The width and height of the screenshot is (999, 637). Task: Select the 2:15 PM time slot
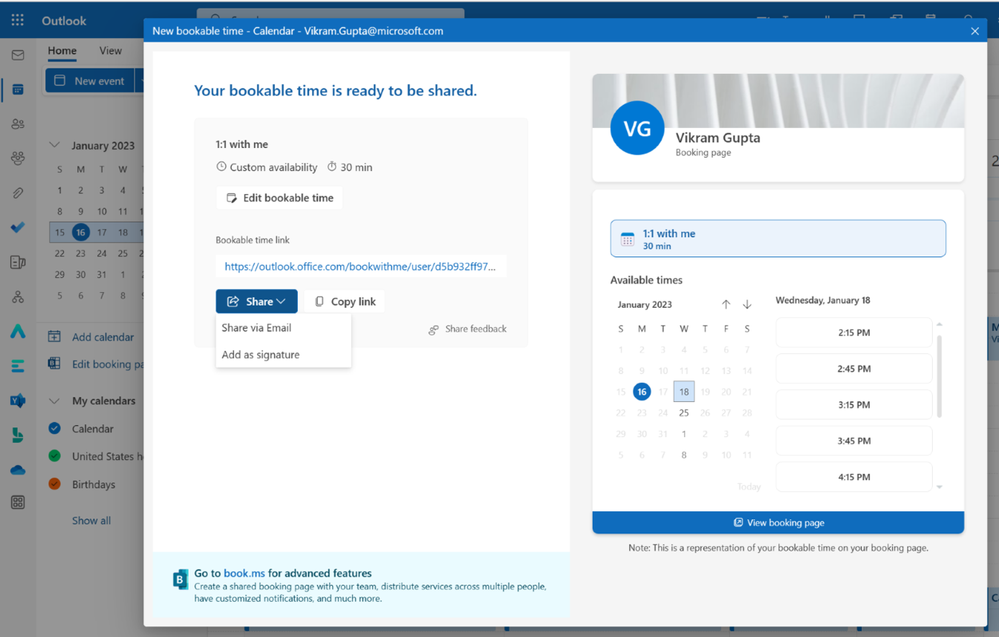tap(854, 333)
